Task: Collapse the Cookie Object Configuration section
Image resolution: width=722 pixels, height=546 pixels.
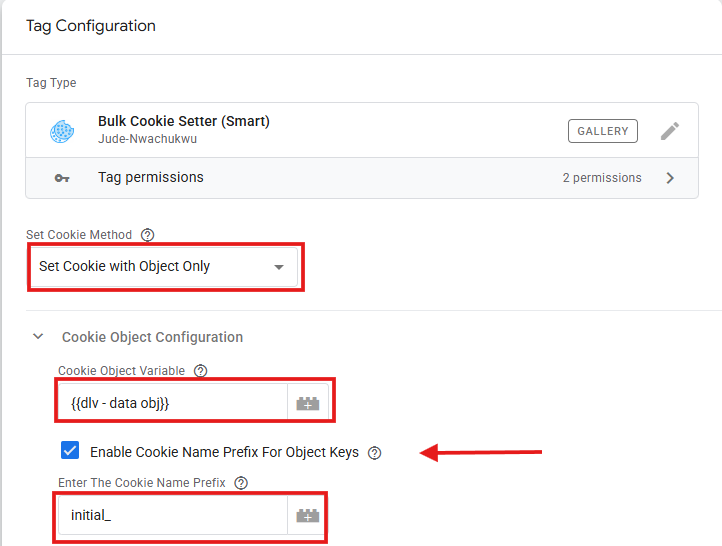Action: tap(39, 337)
